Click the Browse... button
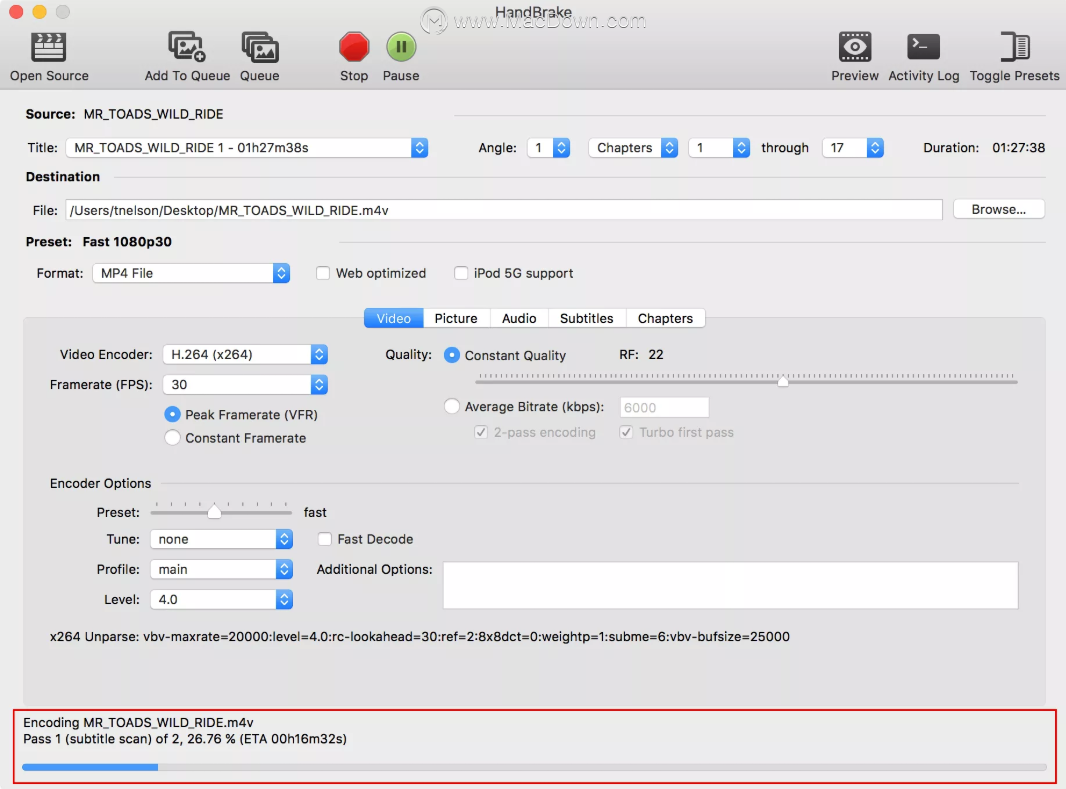 [x=998, y=209]
